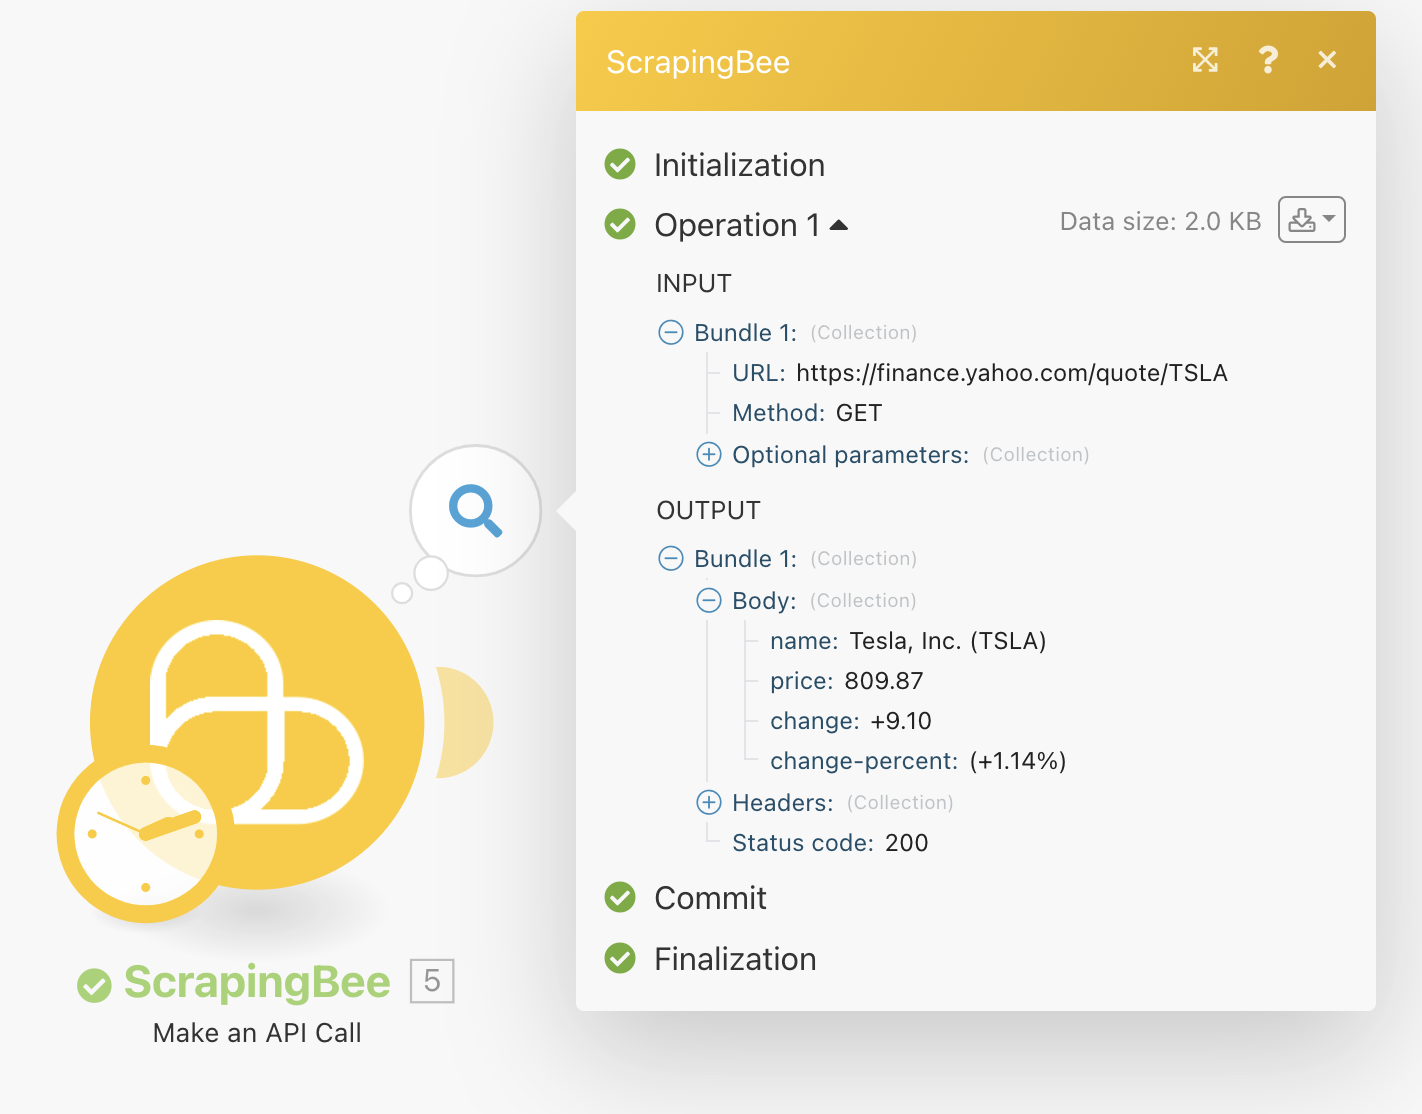The image size is (1422, 1114).
Task: Click the Finalization step
Action: click(x=735, y=959)
